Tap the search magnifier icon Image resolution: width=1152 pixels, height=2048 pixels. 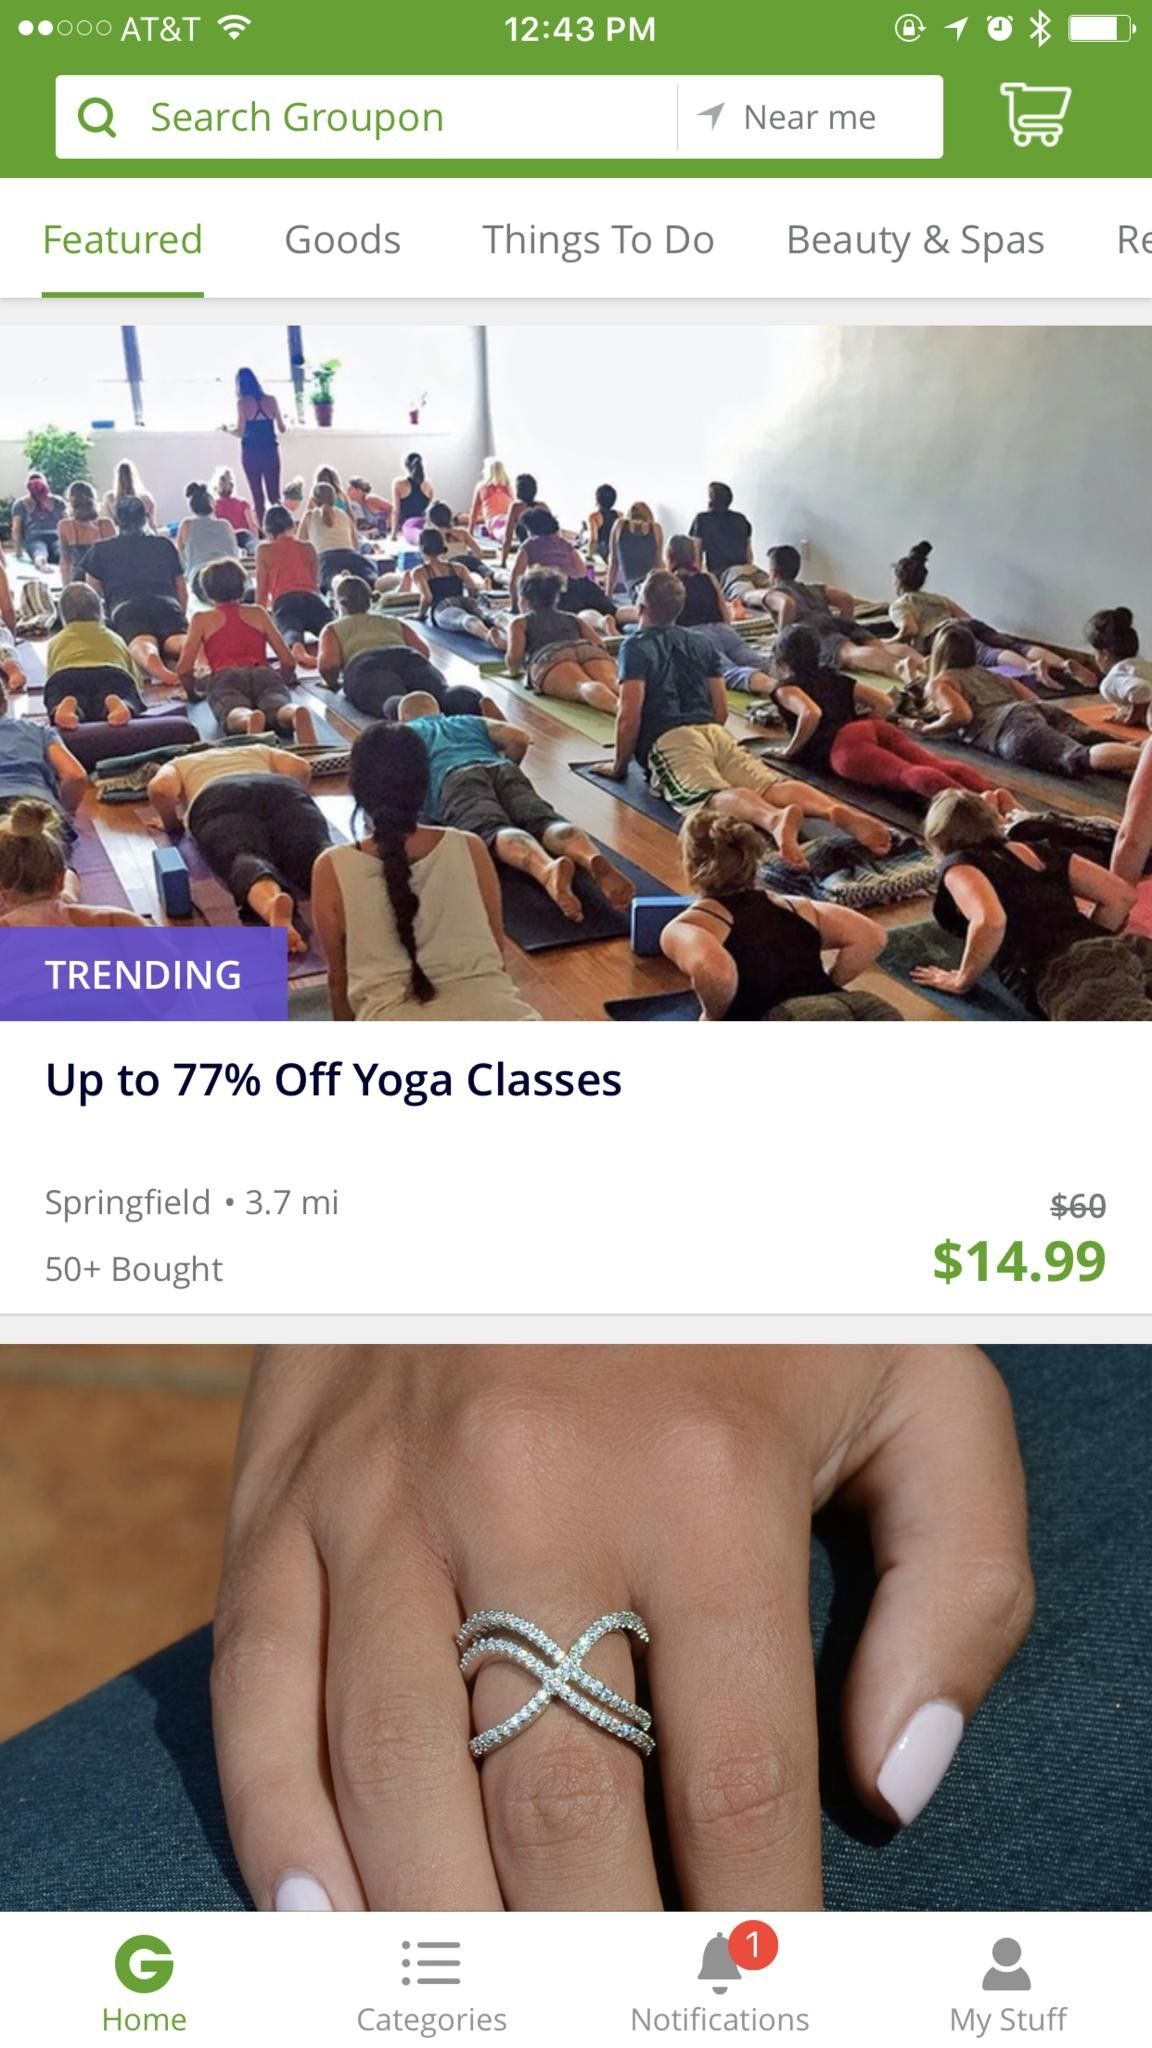click(97, 118)
